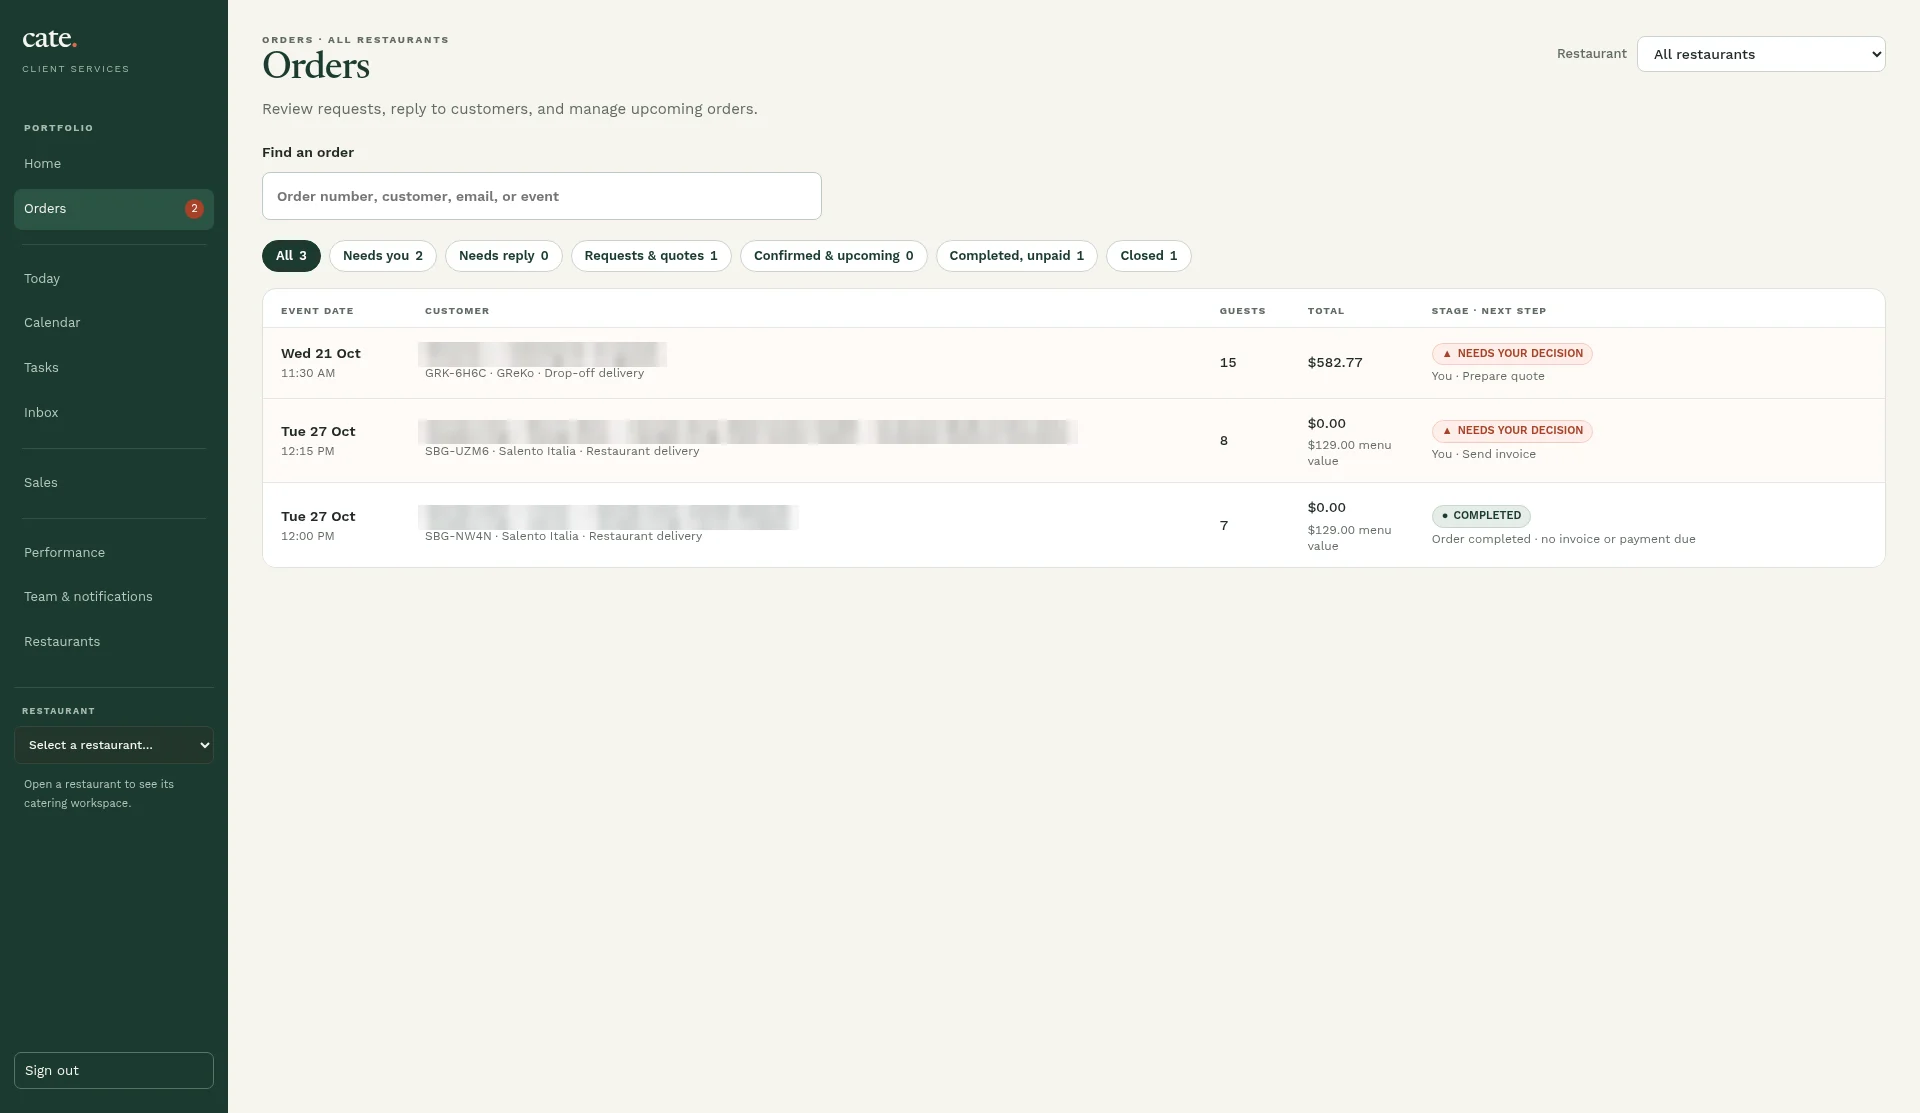This screenshot has height=1113, width=1920.
Task: Click guest count 7
Action: tap(1224, 526)
